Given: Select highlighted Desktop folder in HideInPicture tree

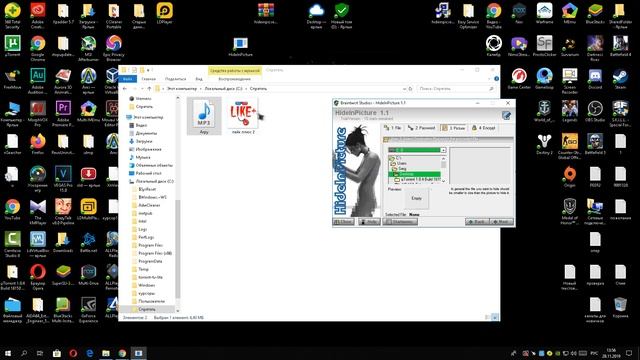Looking at the screenshot, I should click(x=414, y=174).
